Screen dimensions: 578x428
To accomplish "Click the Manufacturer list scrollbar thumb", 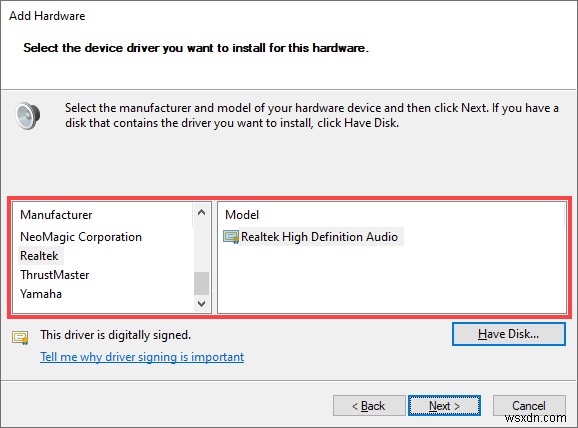I will [201, 283].
